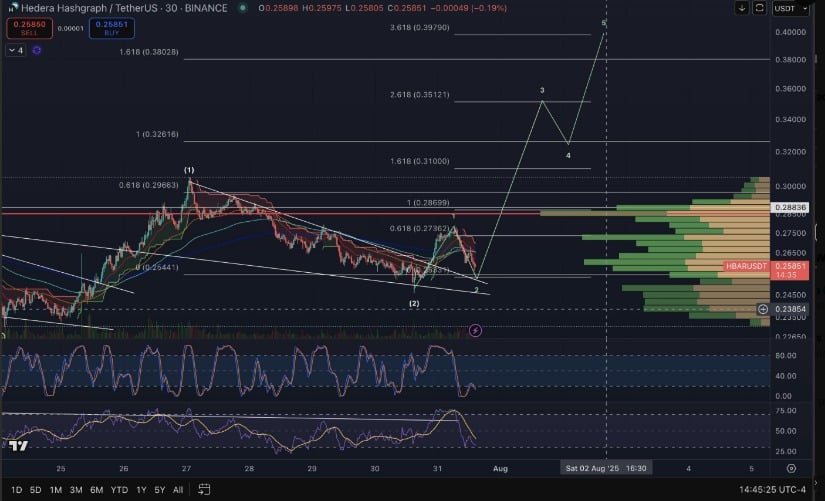
Task: Click the closing price C0.25851 readout
Action: (406, 8)
